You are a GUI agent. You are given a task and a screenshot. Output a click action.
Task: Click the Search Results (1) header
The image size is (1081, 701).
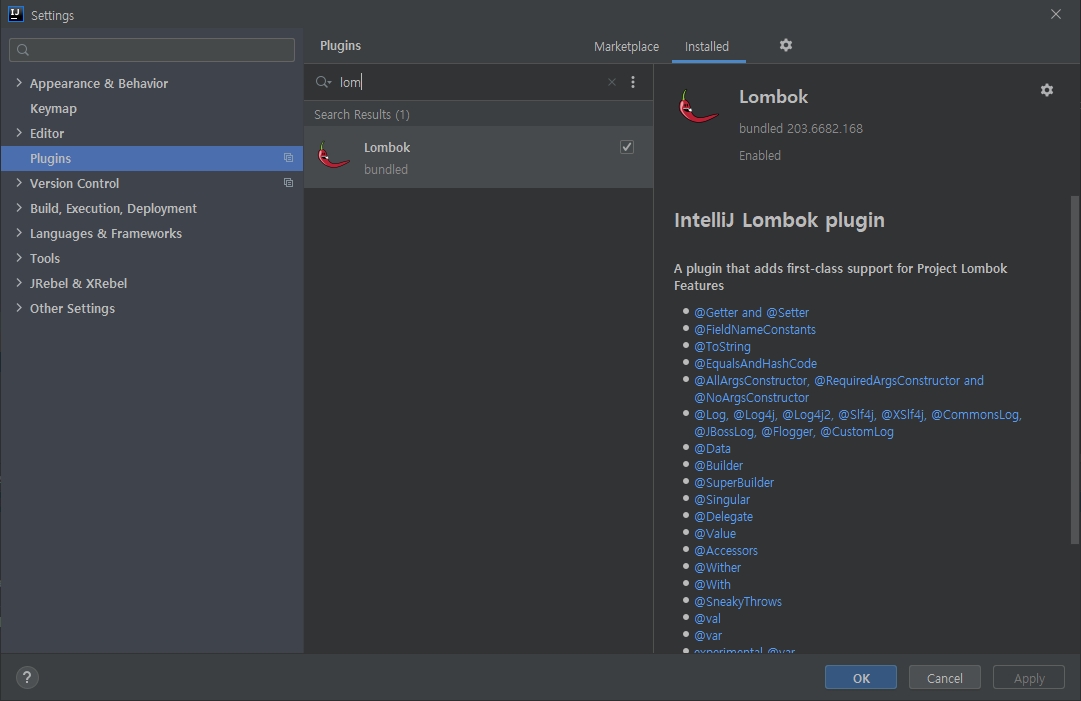click(362, 114)
